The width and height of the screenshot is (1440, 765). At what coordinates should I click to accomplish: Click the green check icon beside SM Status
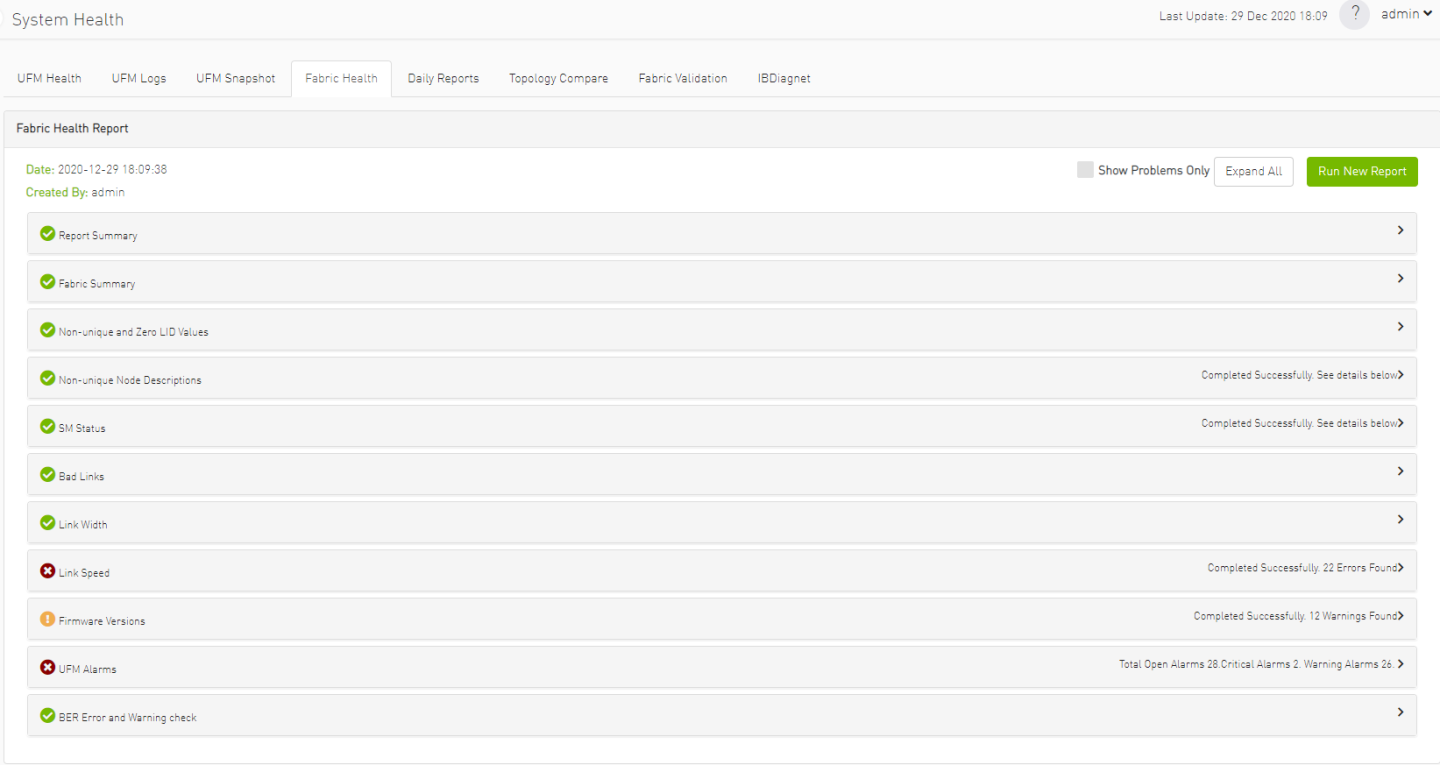47,427
